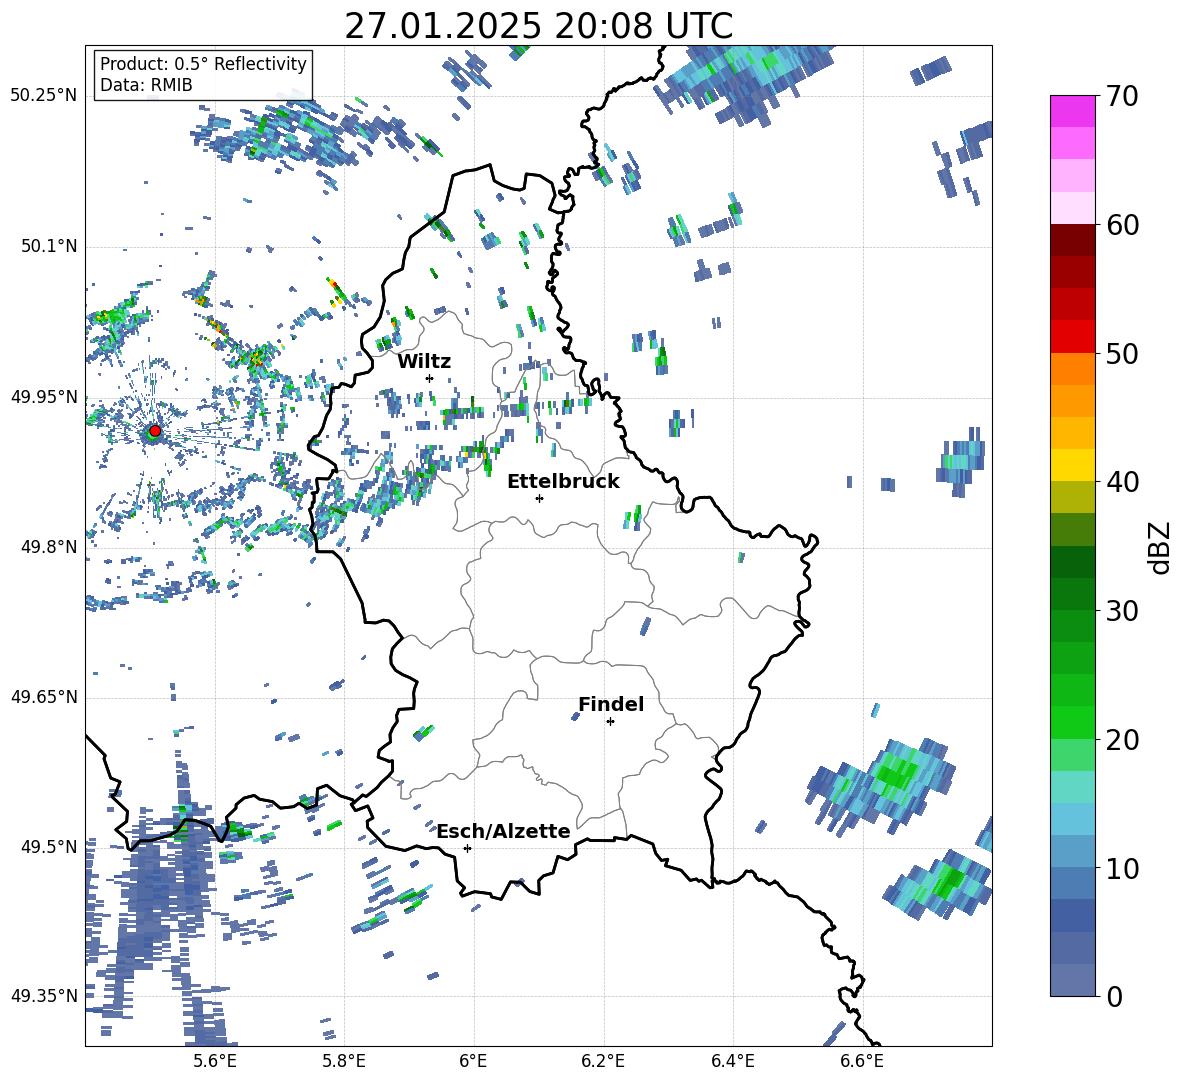The image size is (1184, 1081).
Task: Click the 6.2°E longitude label
Action: point(603,1061)
